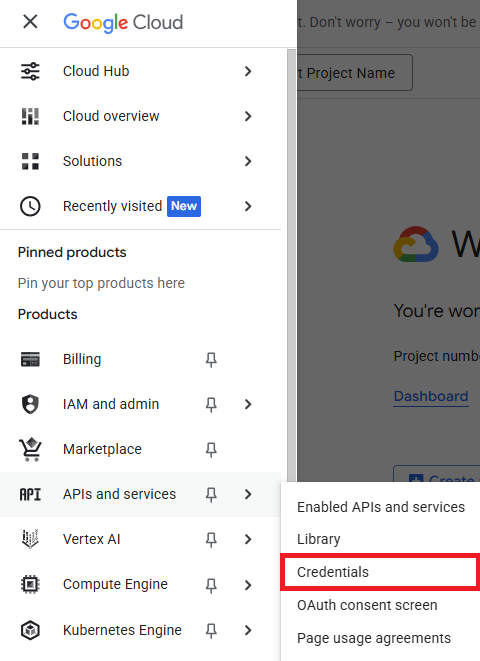Viewport: 480px width, 661px height.
Task: Click the IAM and admin shield icon
Action: 30,404
